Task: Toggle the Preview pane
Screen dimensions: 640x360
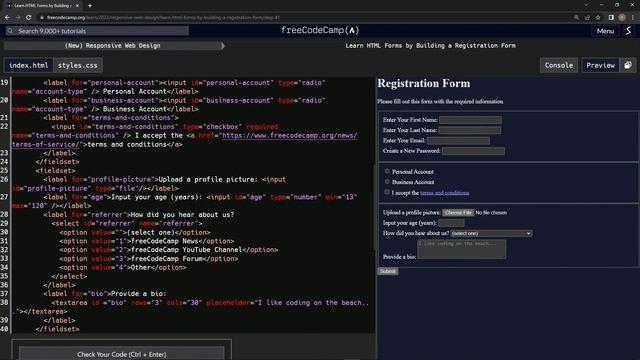Action: pos(600,65)
